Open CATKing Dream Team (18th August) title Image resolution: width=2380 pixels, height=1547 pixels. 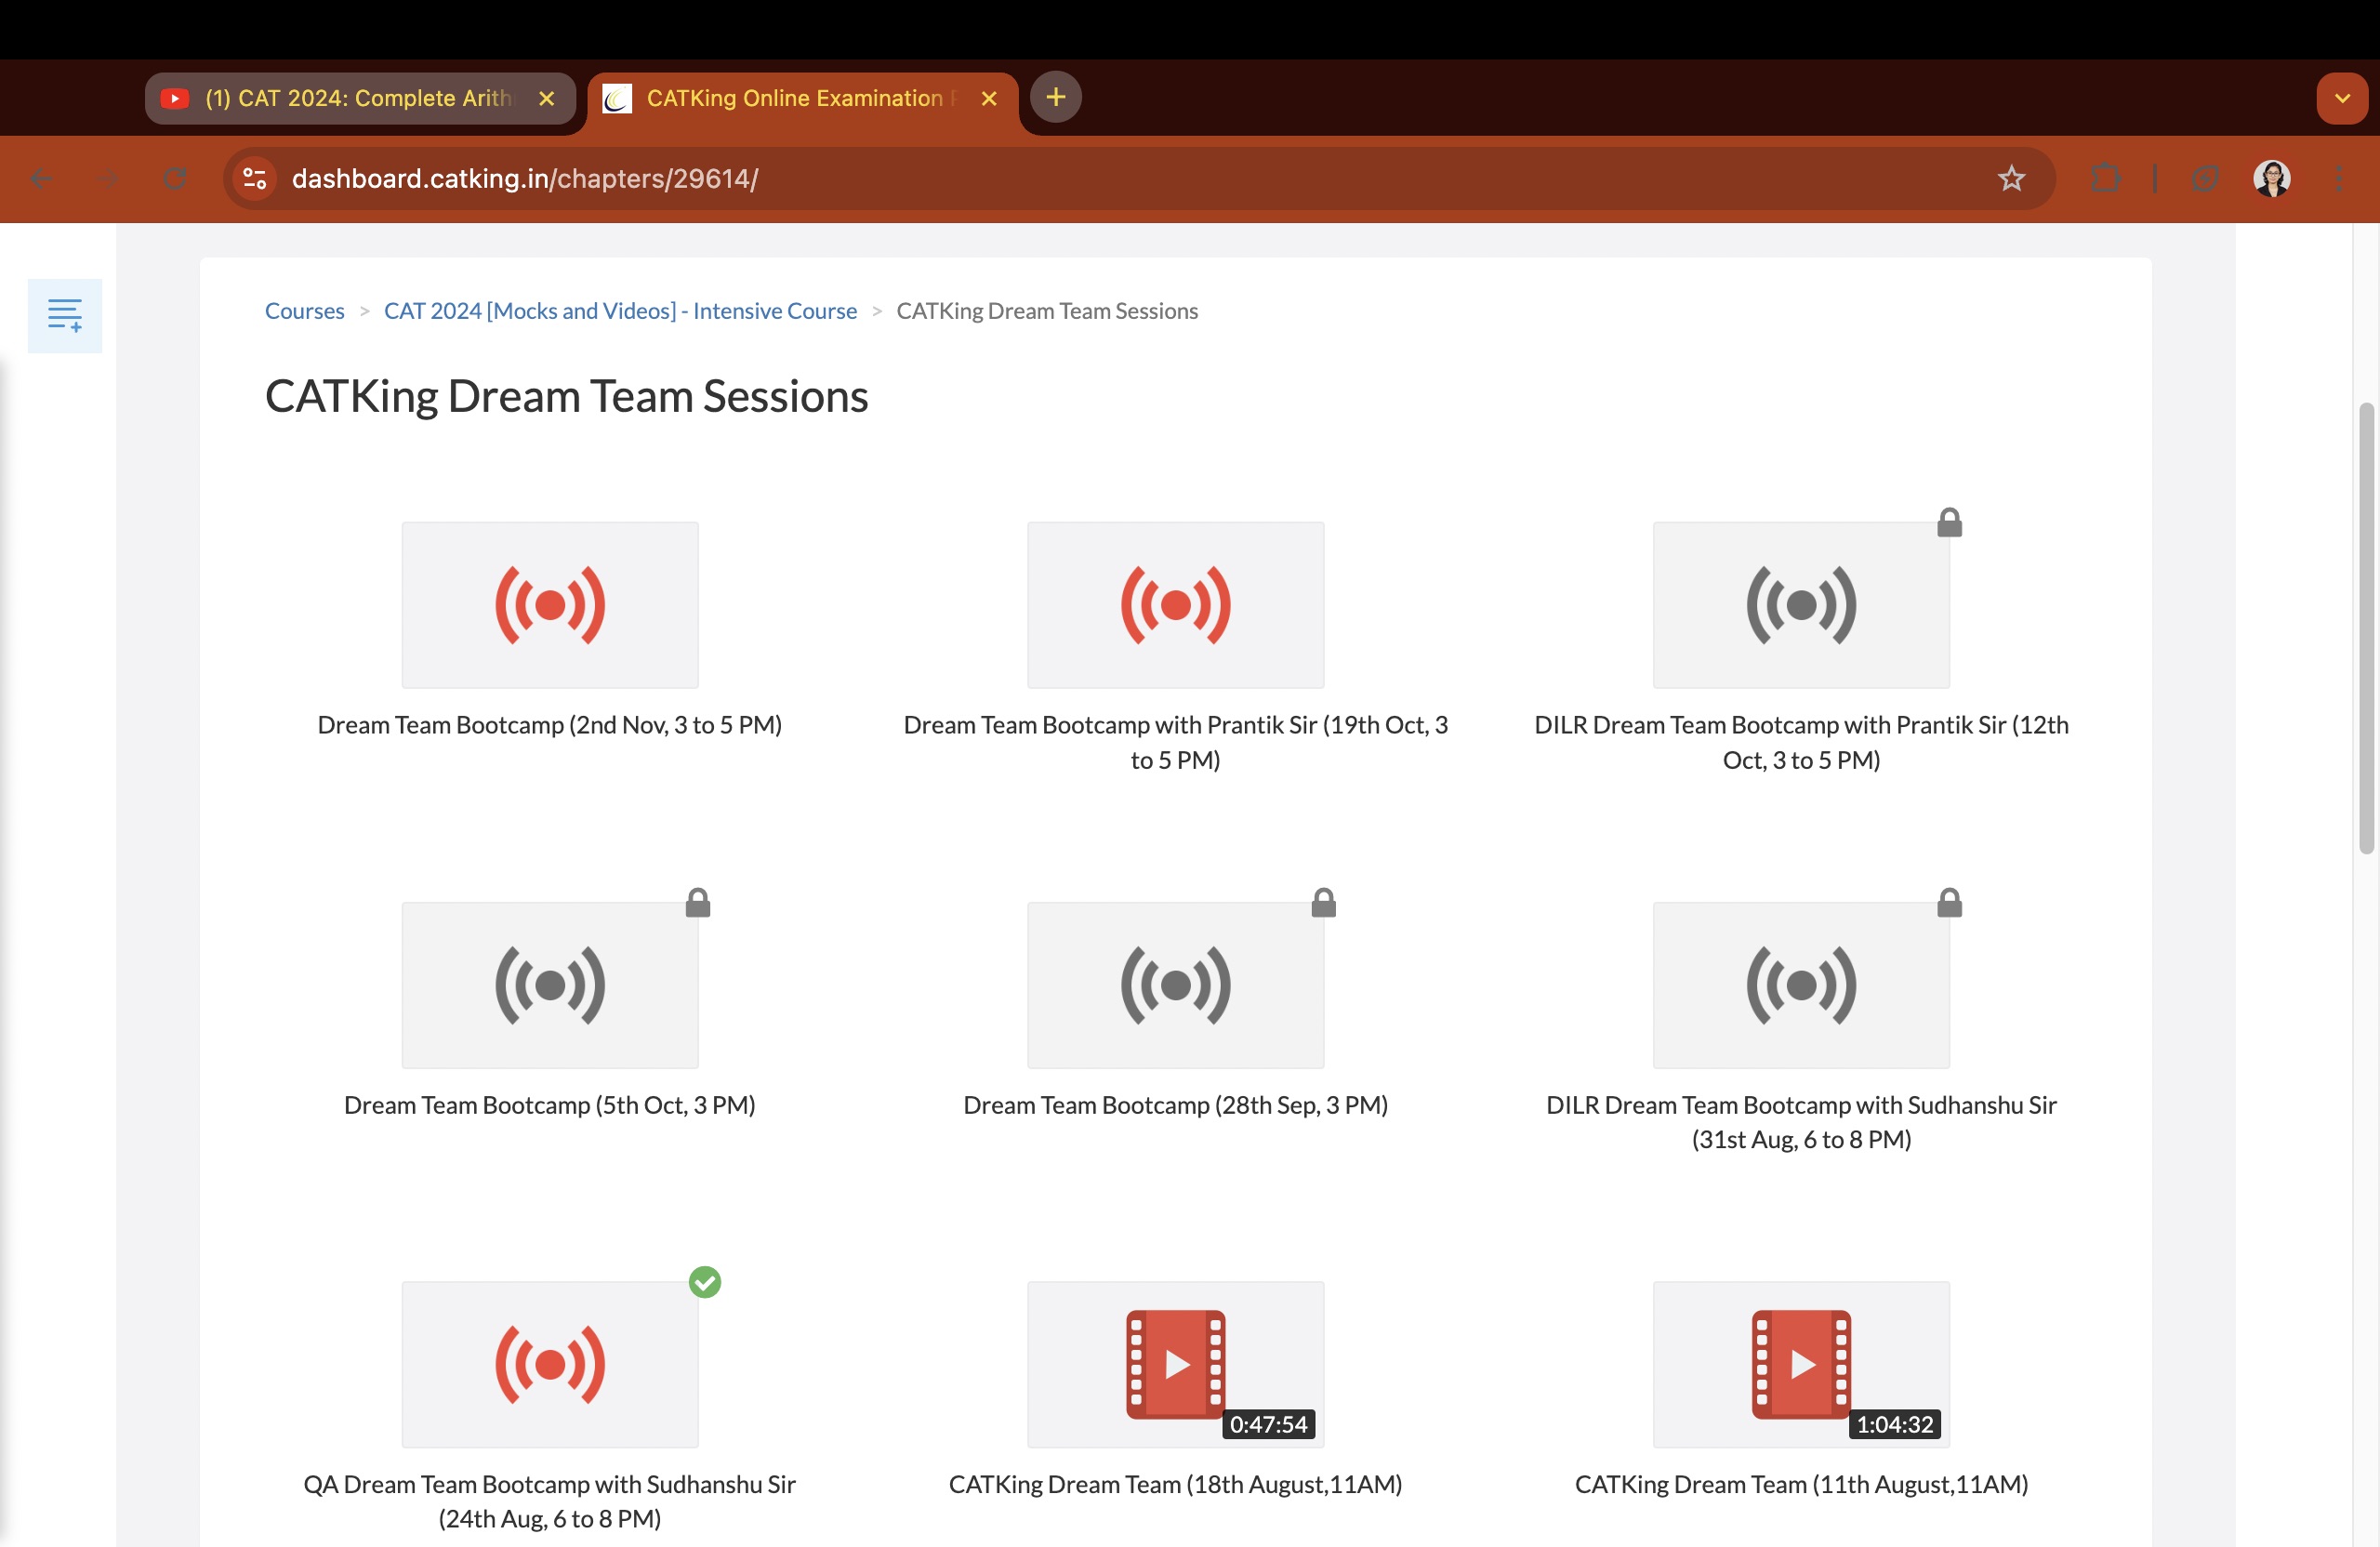pyautogui.click(x=1175, y=1484)
